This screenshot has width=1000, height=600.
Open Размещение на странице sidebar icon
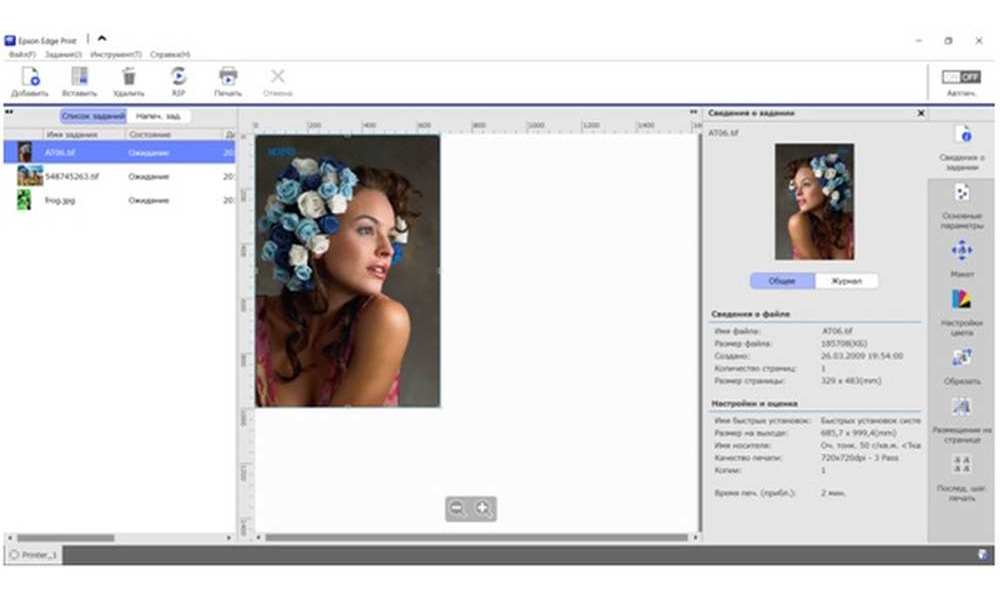pyautogui.click(x=961, y=407)
